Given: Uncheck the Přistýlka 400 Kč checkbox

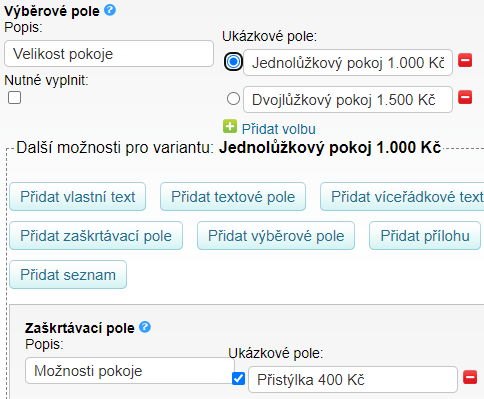Looking at the screenshot, I should click(238, 379).
